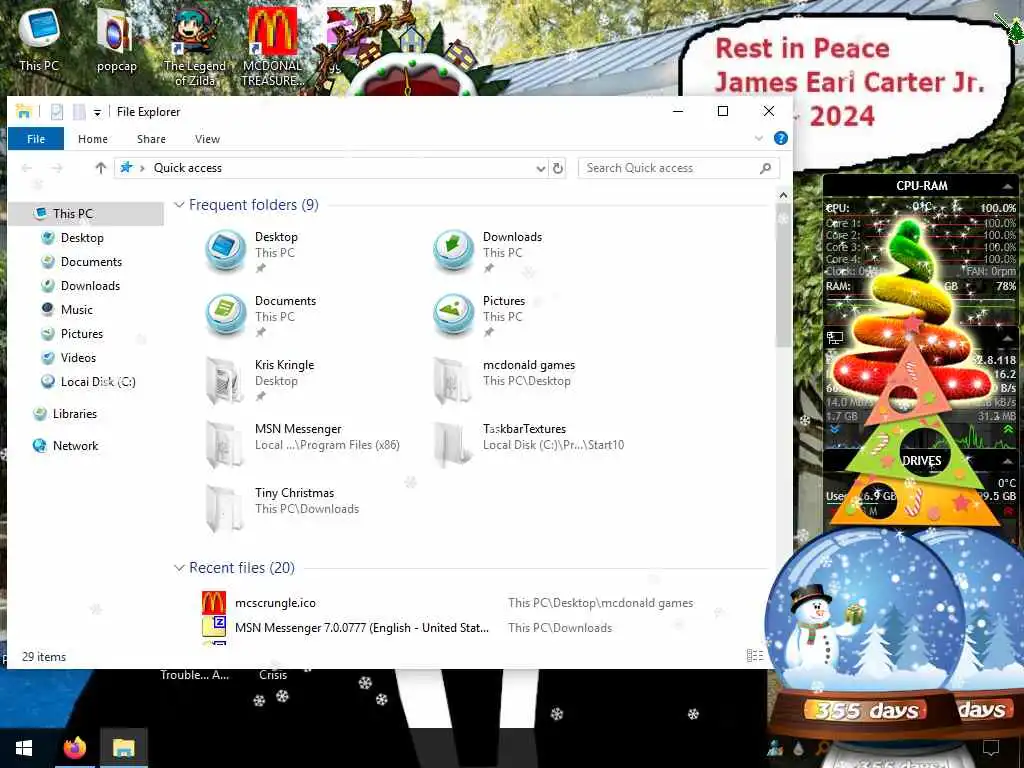
Task: Select Local Disk (C:) in navigation pane
Action: [x=97, y=381]
